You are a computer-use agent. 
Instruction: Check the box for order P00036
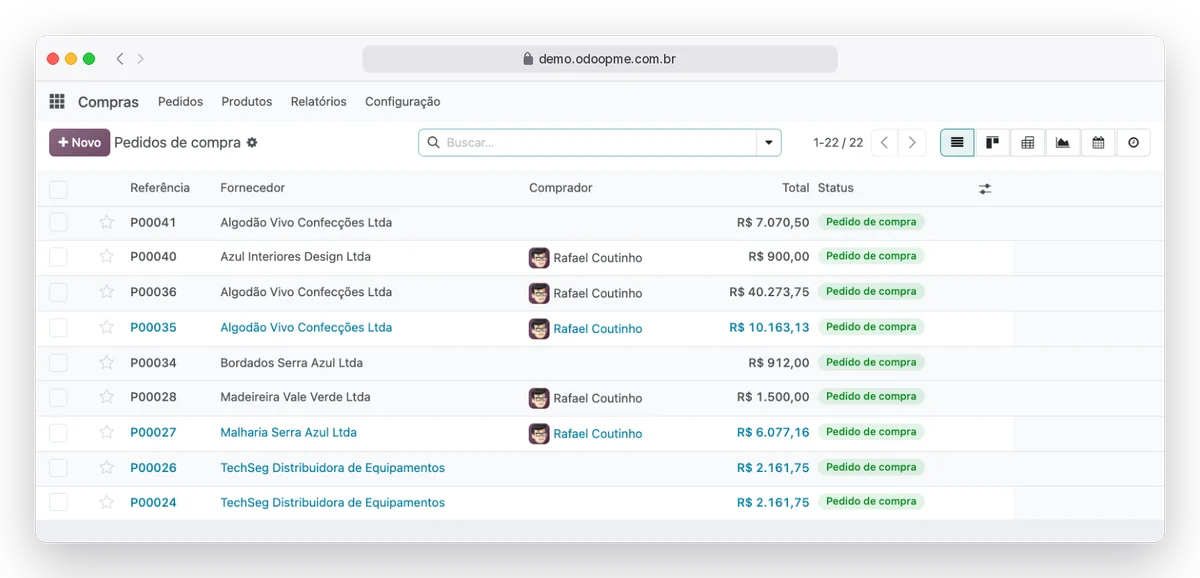pos(58,292)
